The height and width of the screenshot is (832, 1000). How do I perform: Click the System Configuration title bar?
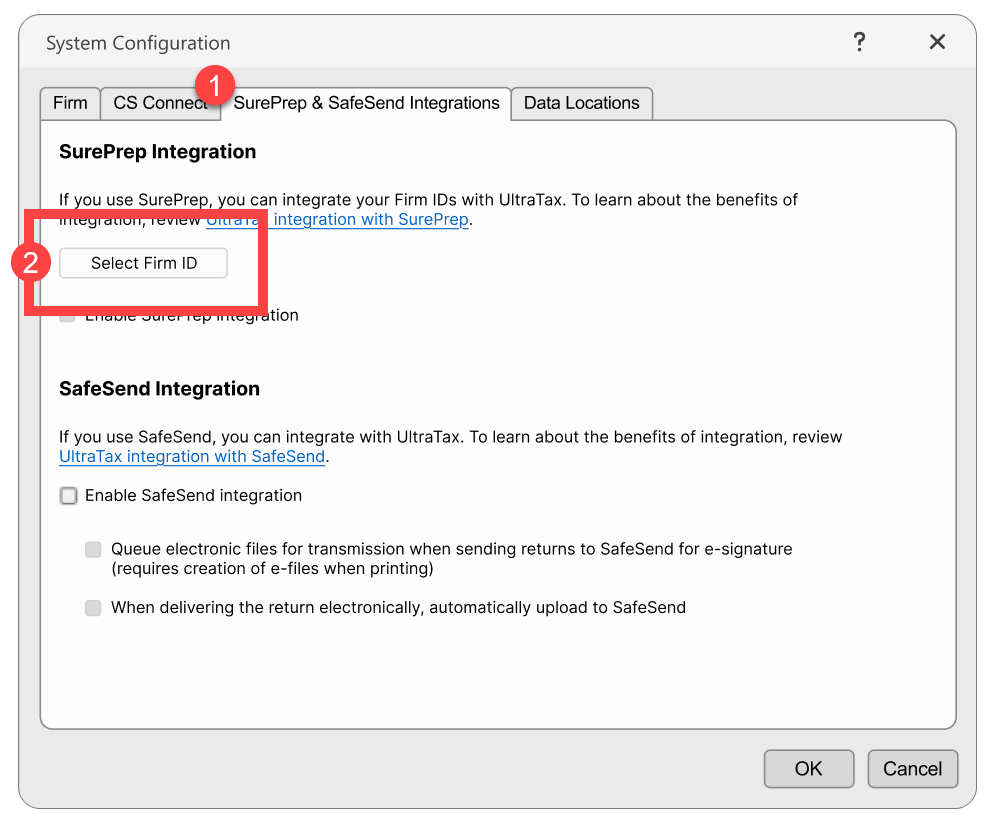tap(137, 42)
